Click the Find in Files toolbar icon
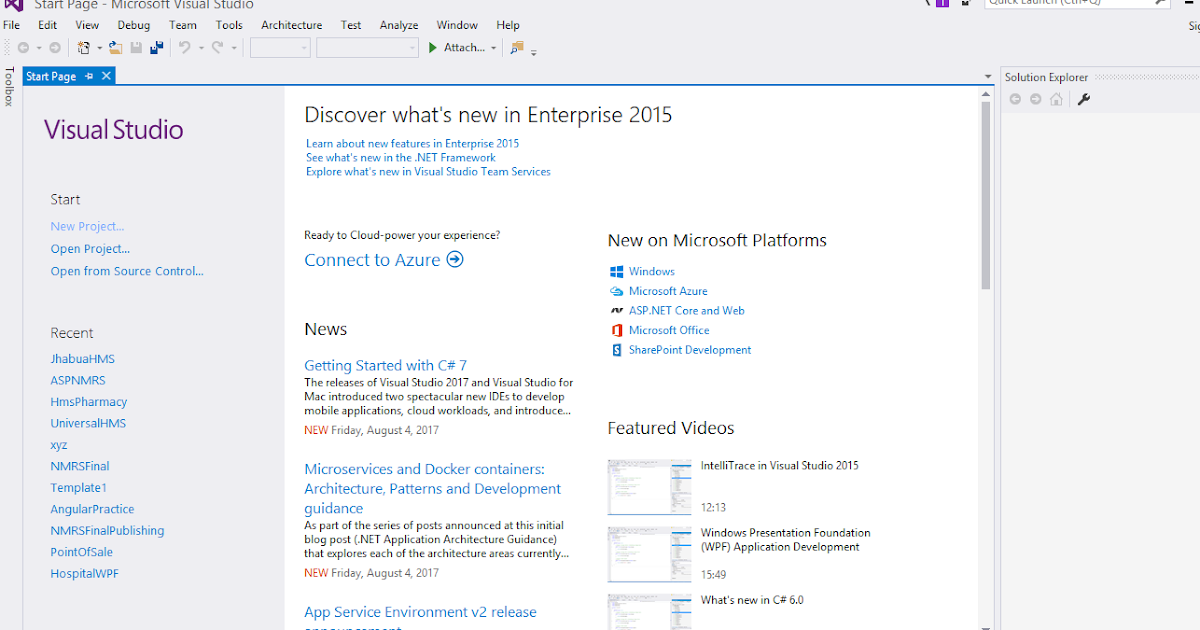 point(516,48)
